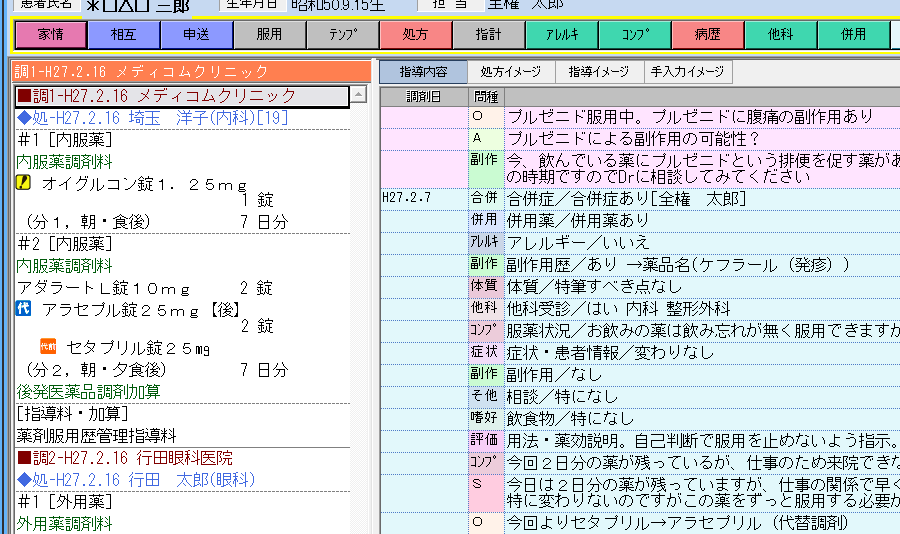Click the orange 代前 icon beside セタプリル錠
This screenshot has width=900, height=534.
click(48, 346)
